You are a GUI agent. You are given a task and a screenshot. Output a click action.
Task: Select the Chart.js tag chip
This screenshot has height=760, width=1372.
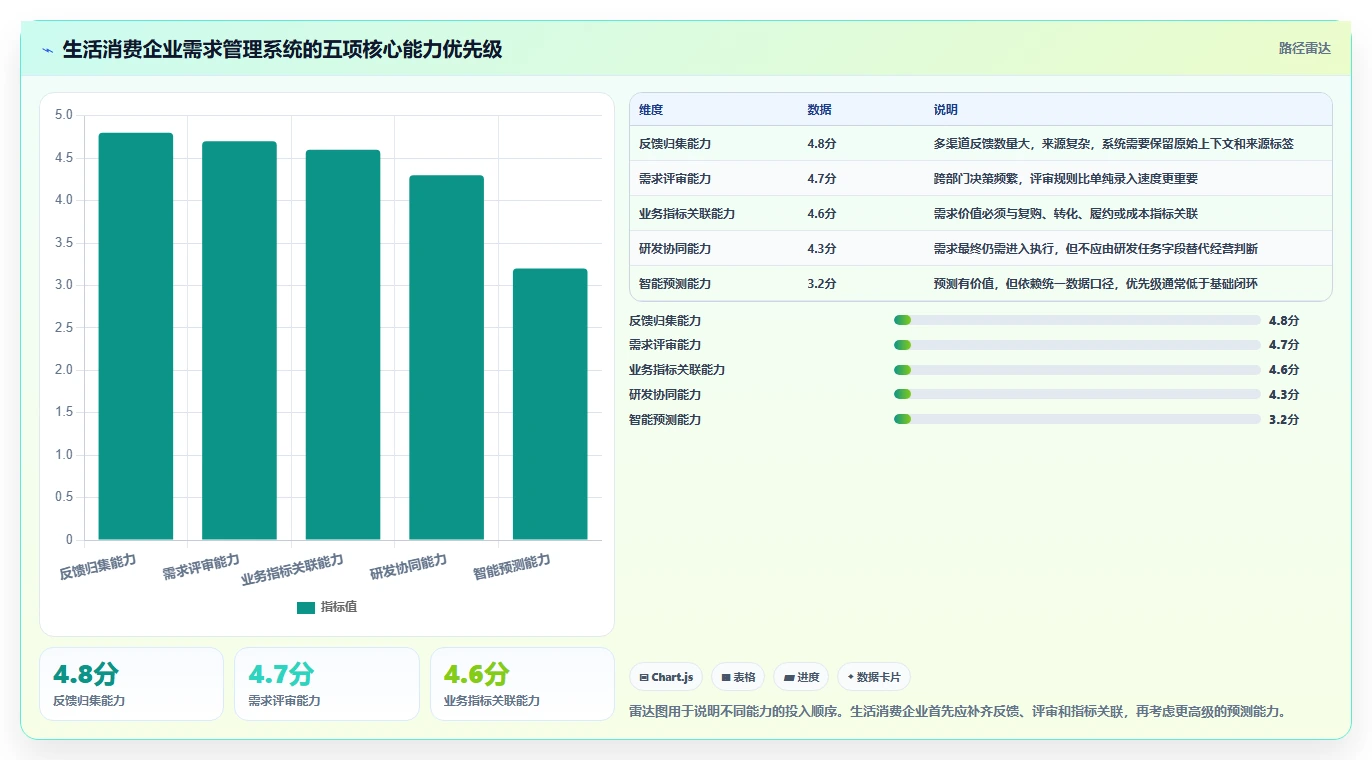click(x=667, y=677)
